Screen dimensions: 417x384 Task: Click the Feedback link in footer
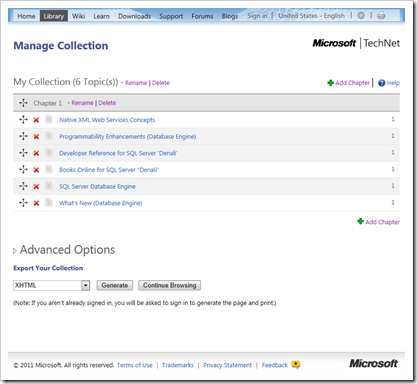[275, 365]
